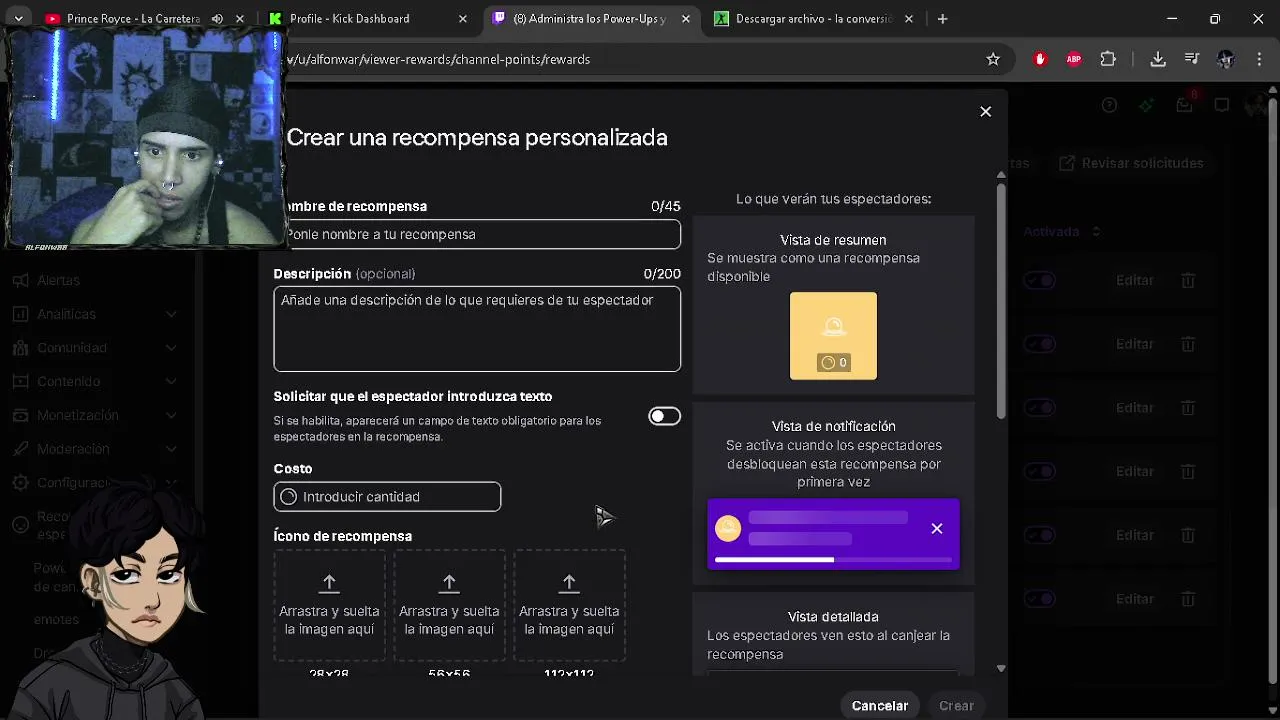Toggle the third reward's Activada switch
The height and width of the screenshot is (720, 1280).
[1039, 408]
